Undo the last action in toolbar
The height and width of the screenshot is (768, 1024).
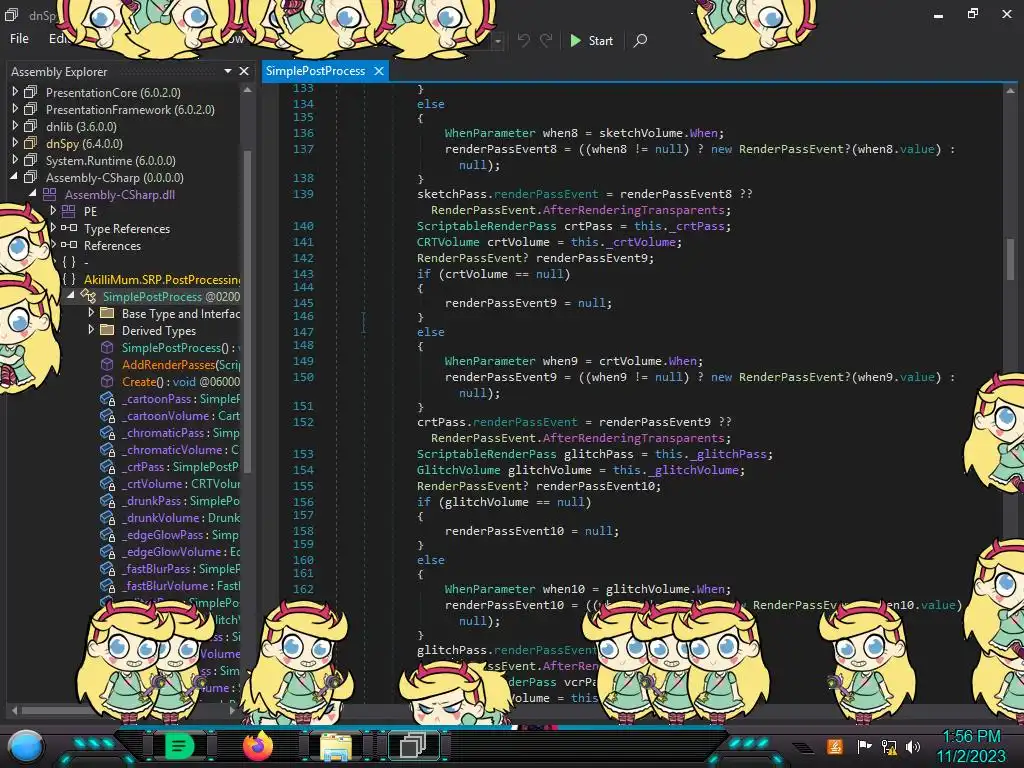pos(523,40)
